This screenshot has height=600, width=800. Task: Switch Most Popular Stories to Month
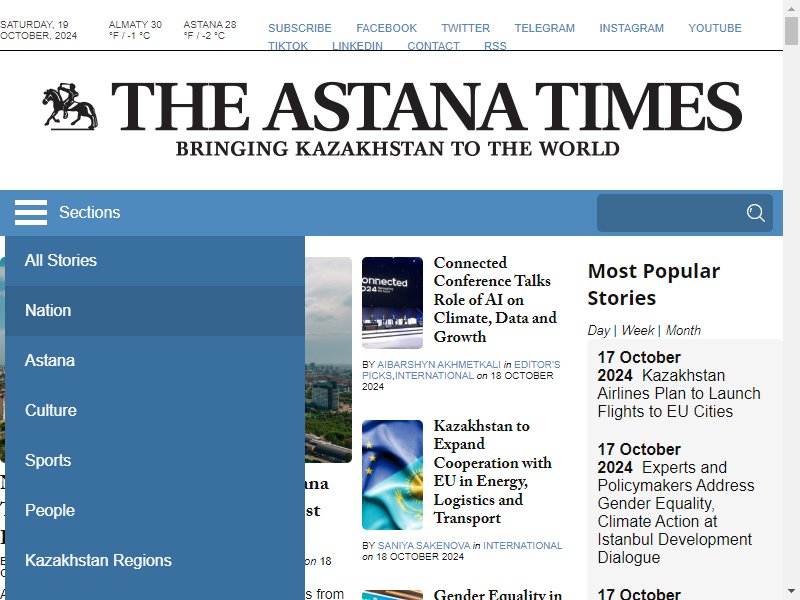click(683, 330)
